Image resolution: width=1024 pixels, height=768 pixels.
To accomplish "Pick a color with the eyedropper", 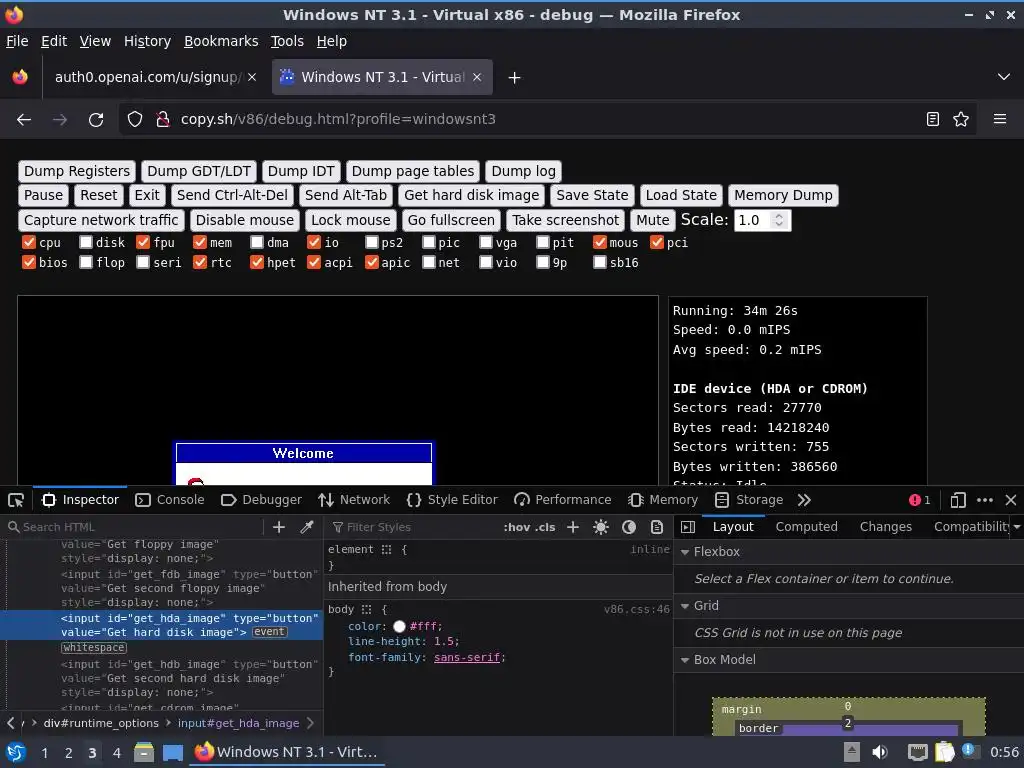I will pos(306,527).
